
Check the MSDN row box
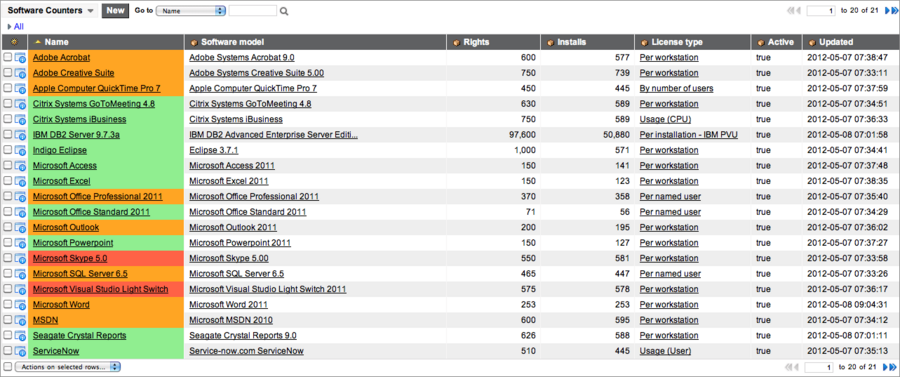click(x=7, y=320)
